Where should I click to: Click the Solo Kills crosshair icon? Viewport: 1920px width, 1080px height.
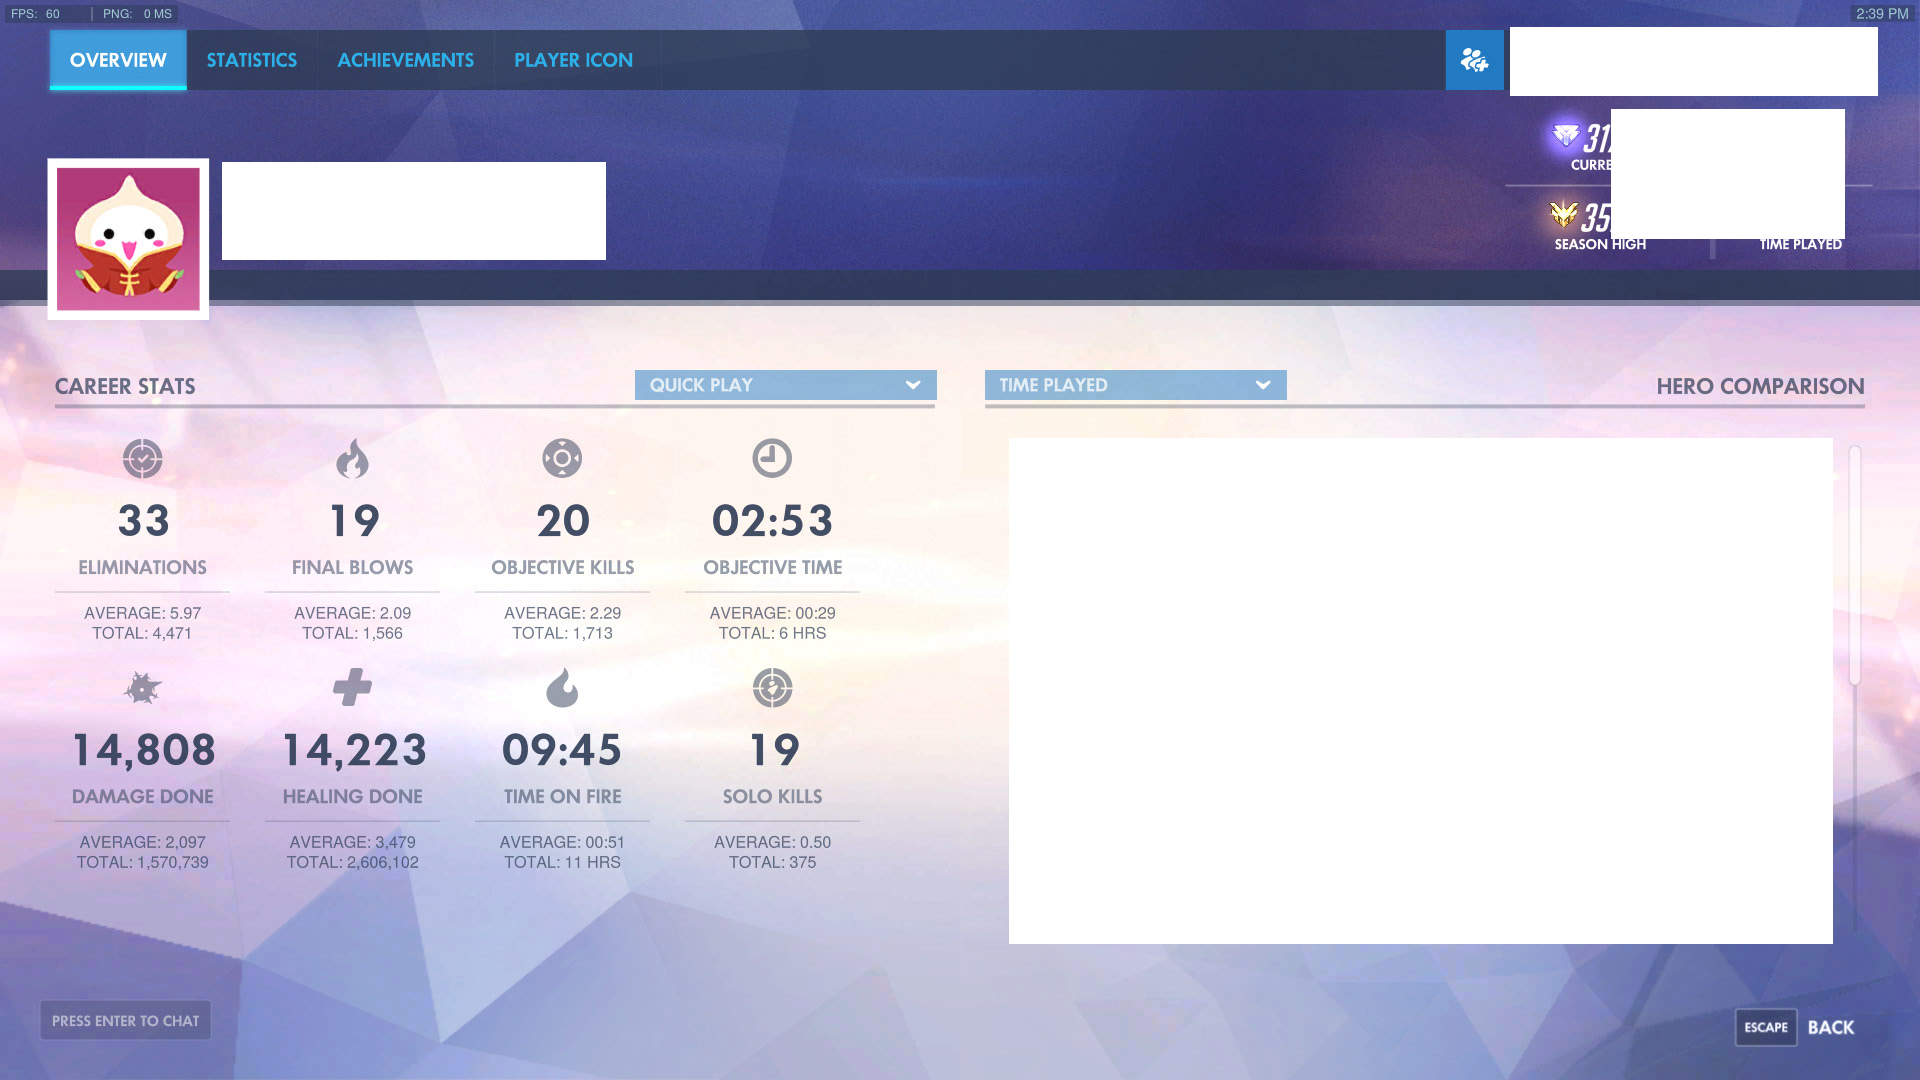pyautogui.click(x=772, y=688)
